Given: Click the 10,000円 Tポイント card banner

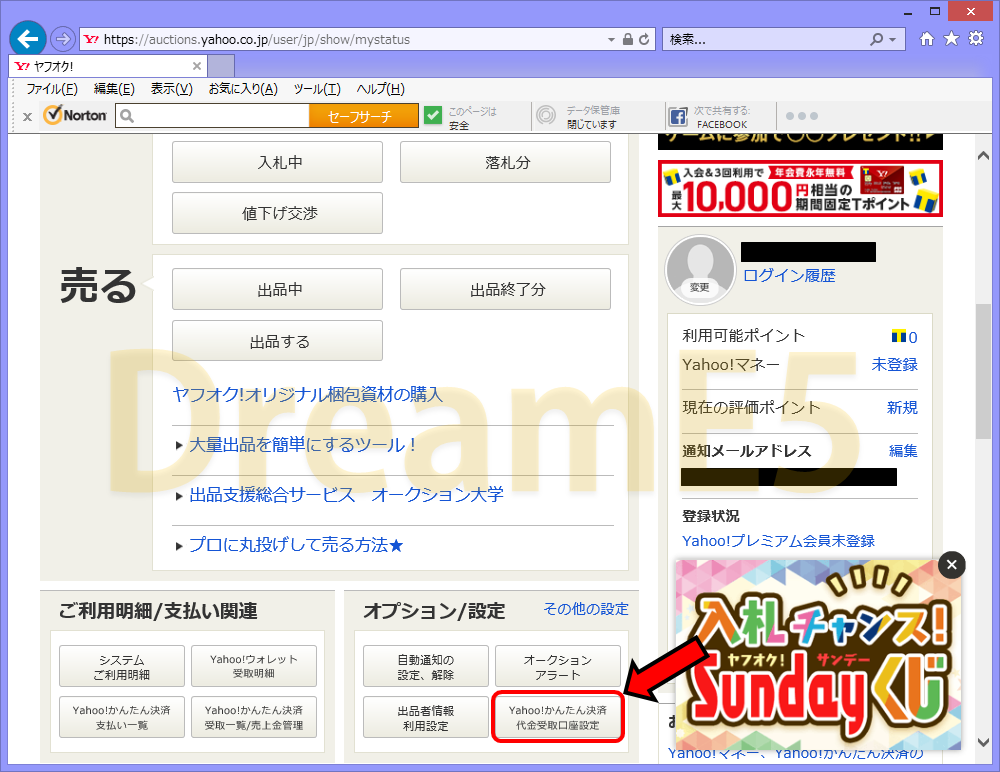Looking at the screenshot, I should (800, 188).
